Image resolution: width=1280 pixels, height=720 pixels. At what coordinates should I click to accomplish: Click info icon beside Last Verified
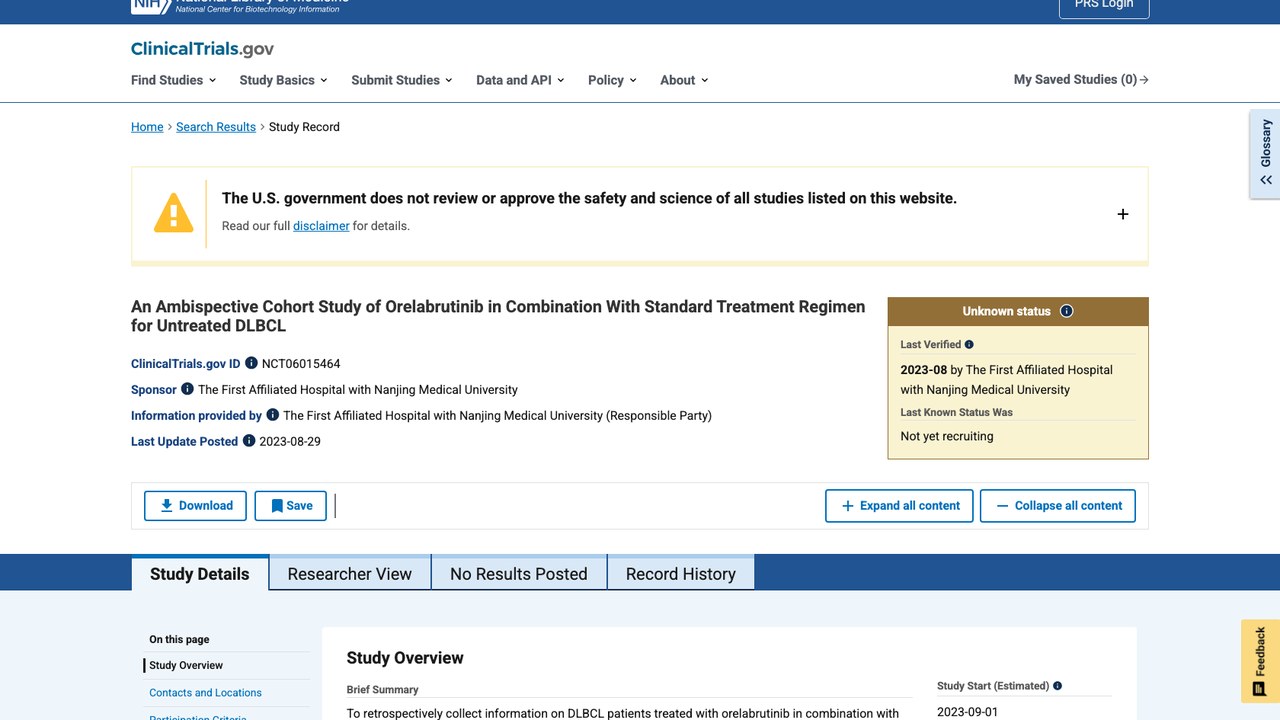[969, 345]
